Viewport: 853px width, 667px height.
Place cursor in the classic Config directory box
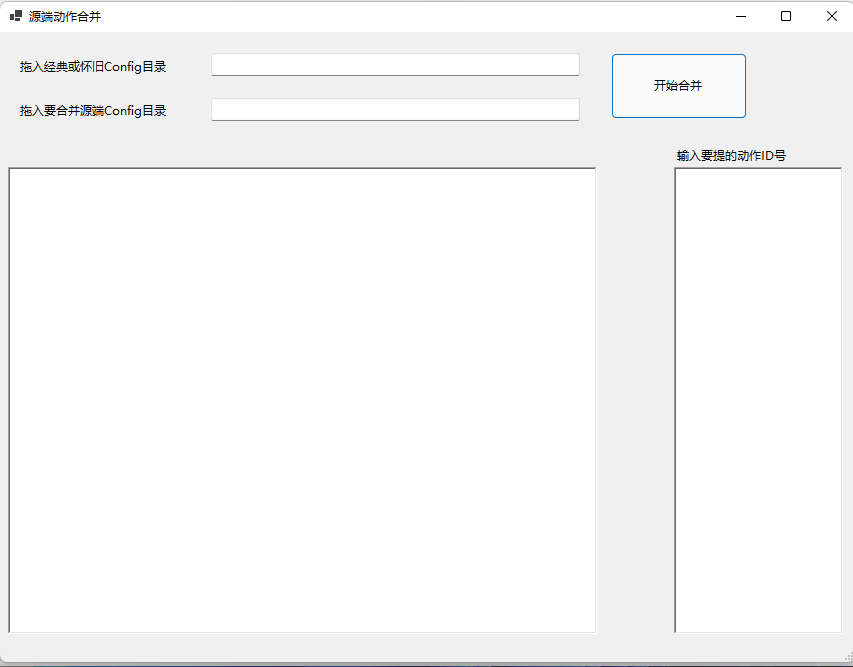tap(395, 65)
